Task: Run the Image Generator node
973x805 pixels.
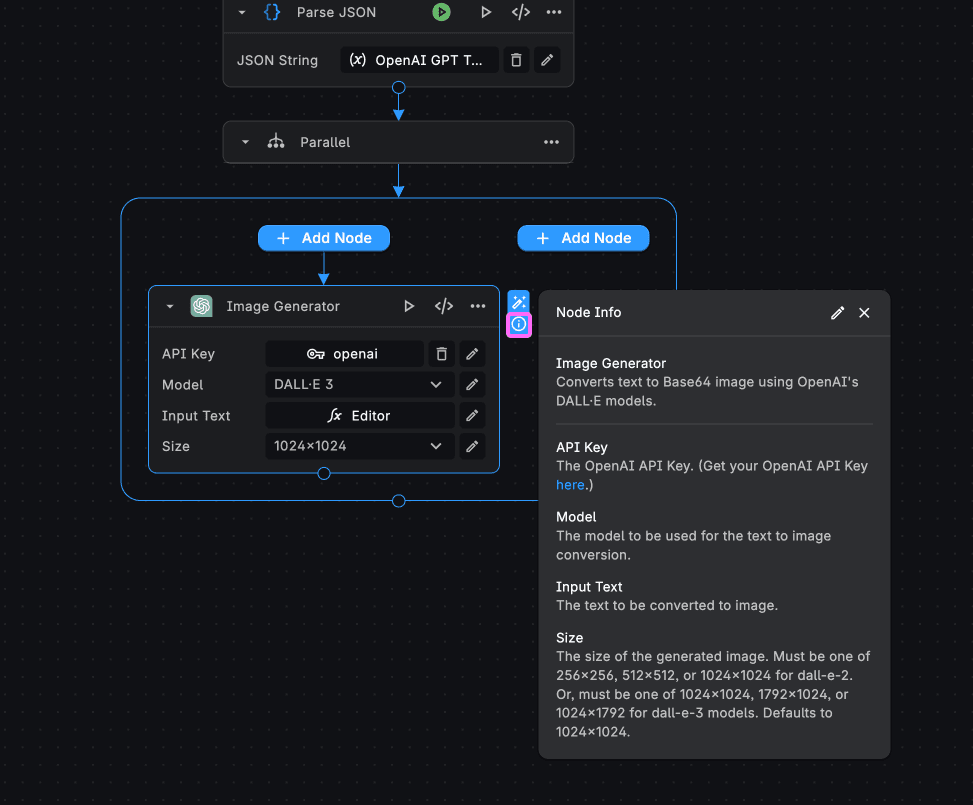Action: 409,306
